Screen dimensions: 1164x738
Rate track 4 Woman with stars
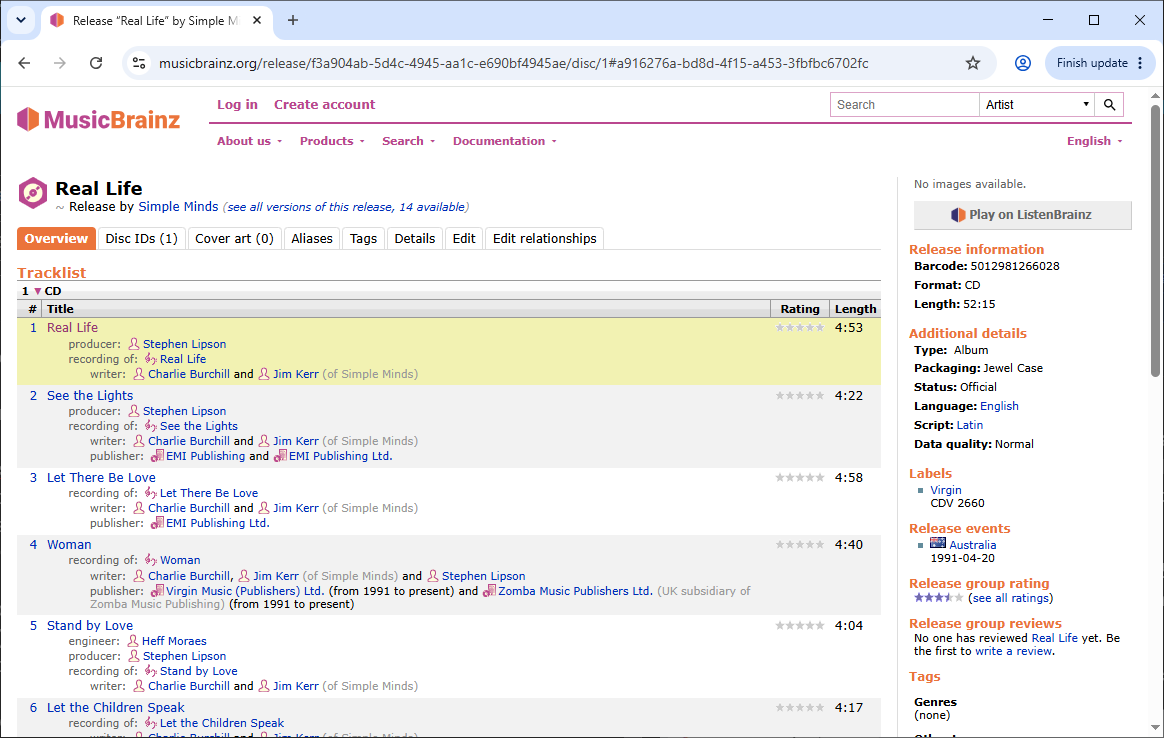[x=800, y=544]
